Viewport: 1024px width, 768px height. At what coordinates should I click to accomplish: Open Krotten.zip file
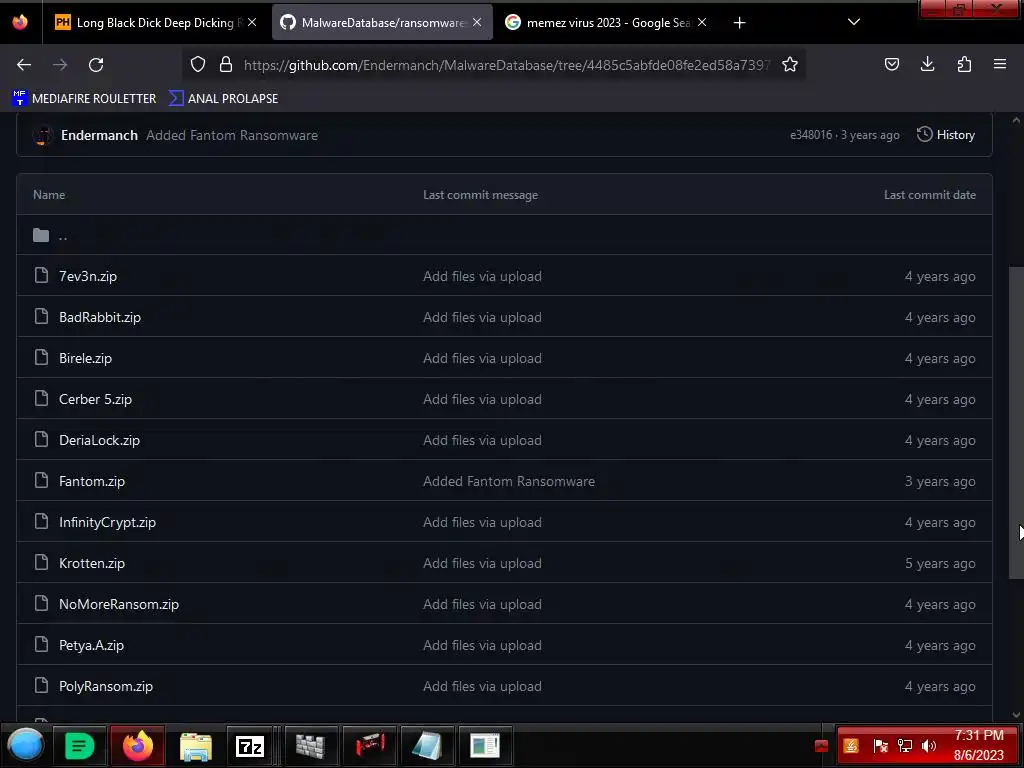point(91,563)
